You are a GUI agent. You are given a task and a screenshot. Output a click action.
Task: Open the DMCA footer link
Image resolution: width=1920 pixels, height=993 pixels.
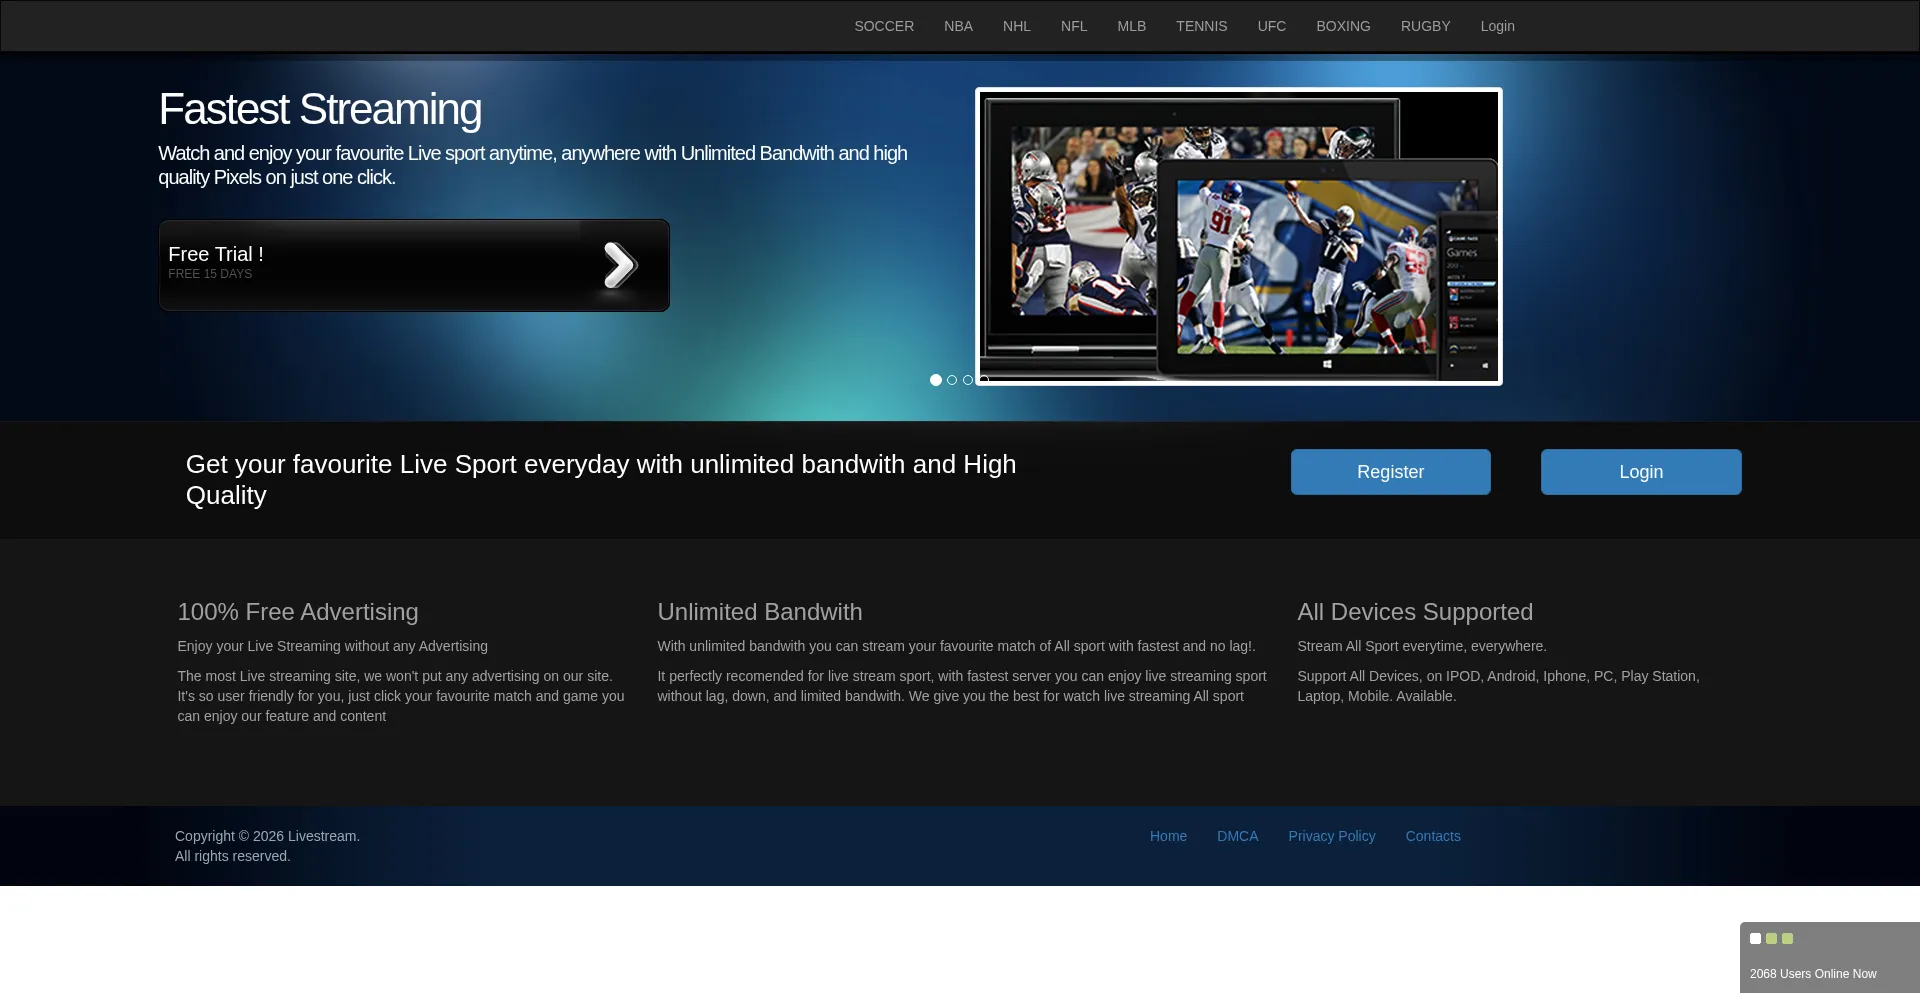click(1238, 836)
